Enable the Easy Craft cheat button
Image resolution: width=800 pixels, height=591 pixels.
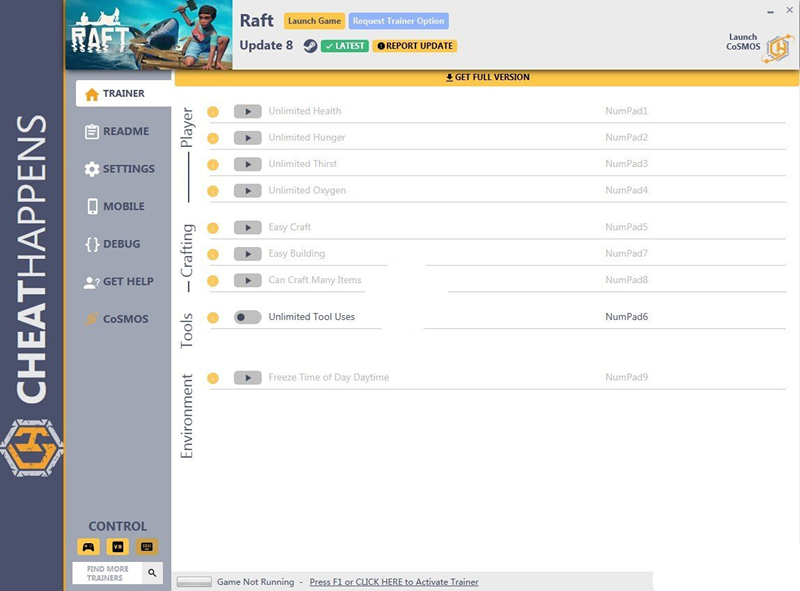[247, 228]
